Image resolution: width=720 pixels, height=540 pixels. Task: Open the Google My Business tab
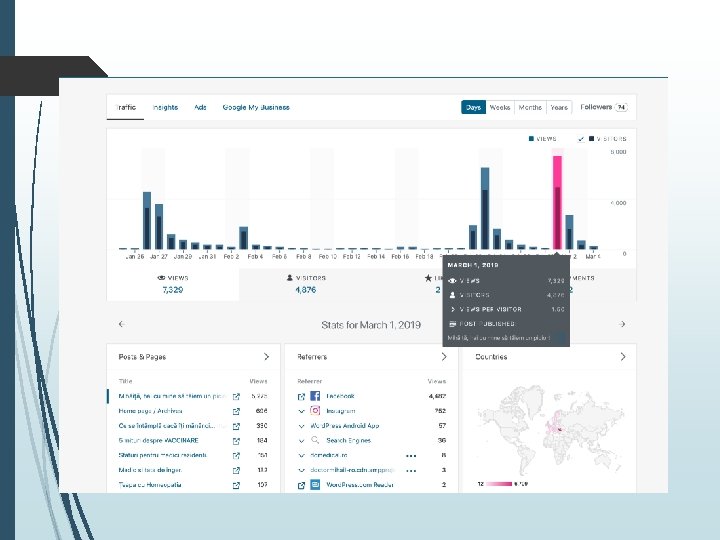click(256, 107)
